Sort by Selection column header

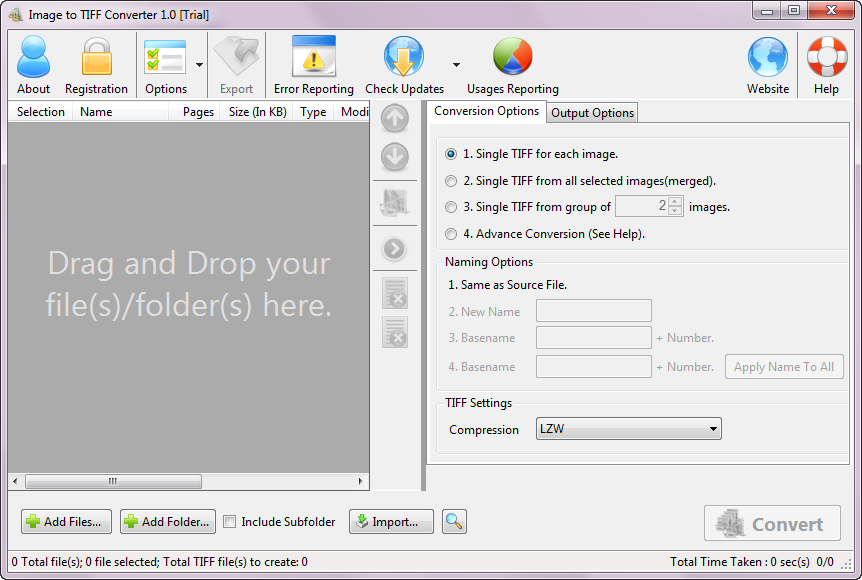pos(41,112)
